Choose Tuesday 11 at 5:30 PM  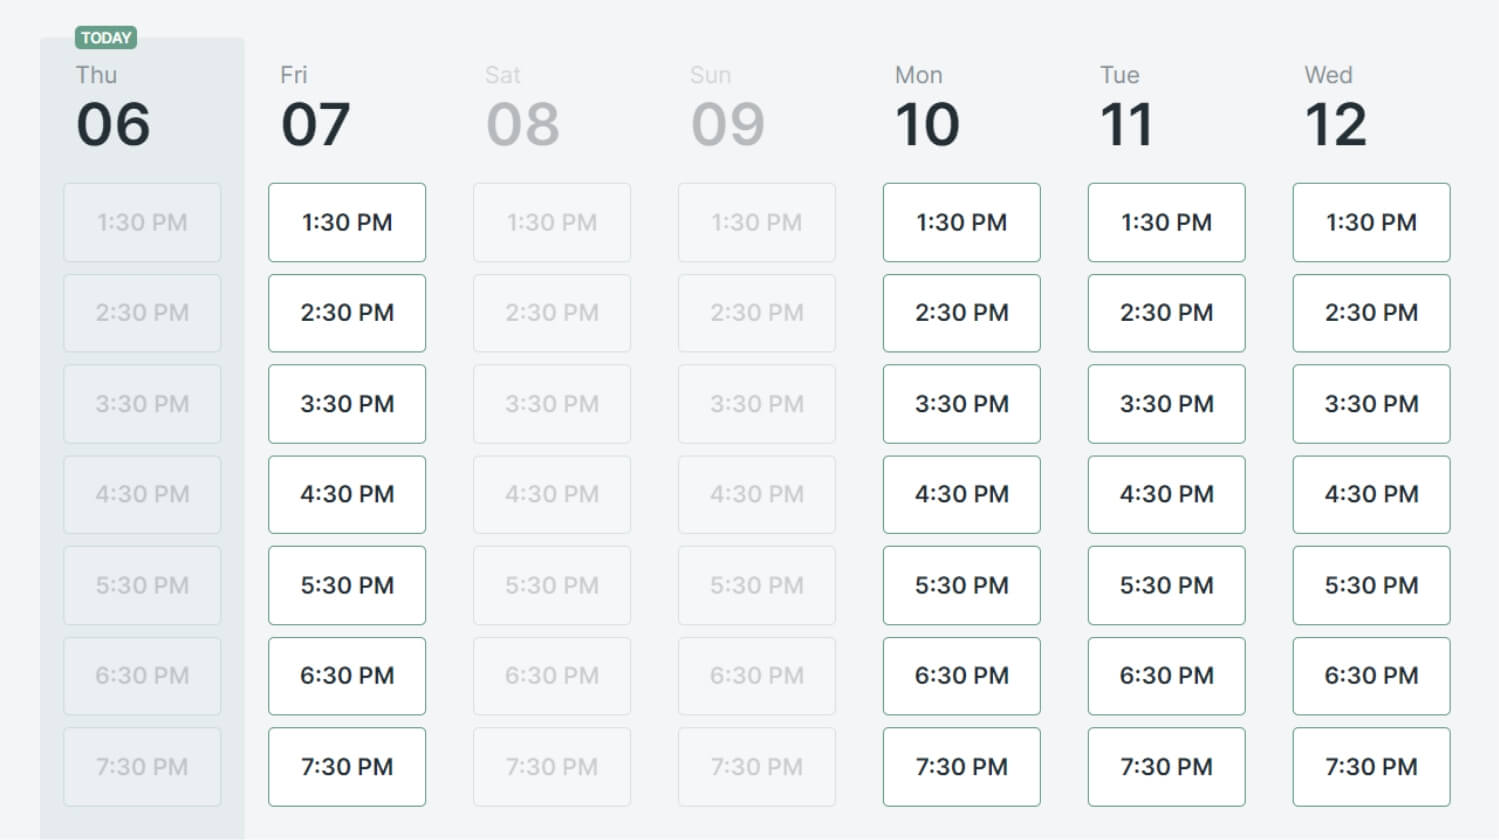(1167, 585)
